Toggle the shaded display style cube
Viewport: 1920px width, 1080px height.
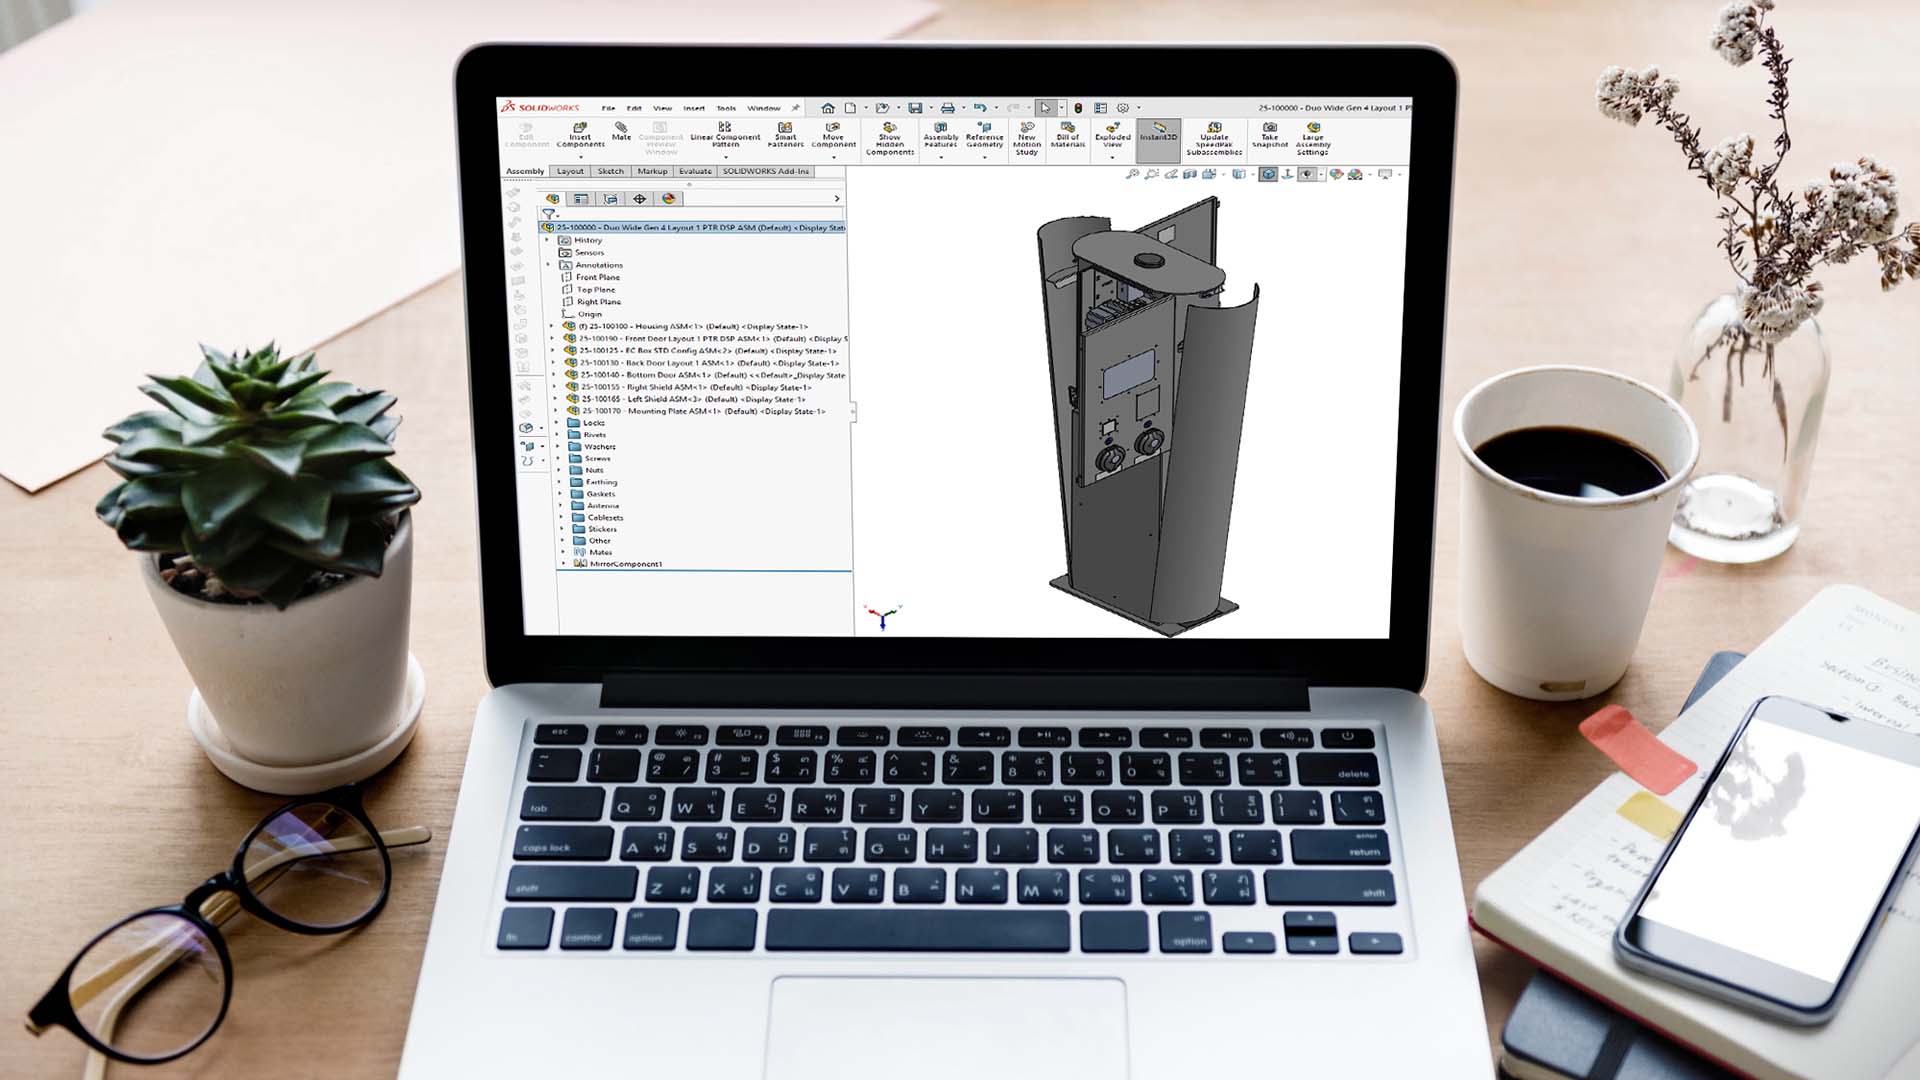click(1268, 174)
